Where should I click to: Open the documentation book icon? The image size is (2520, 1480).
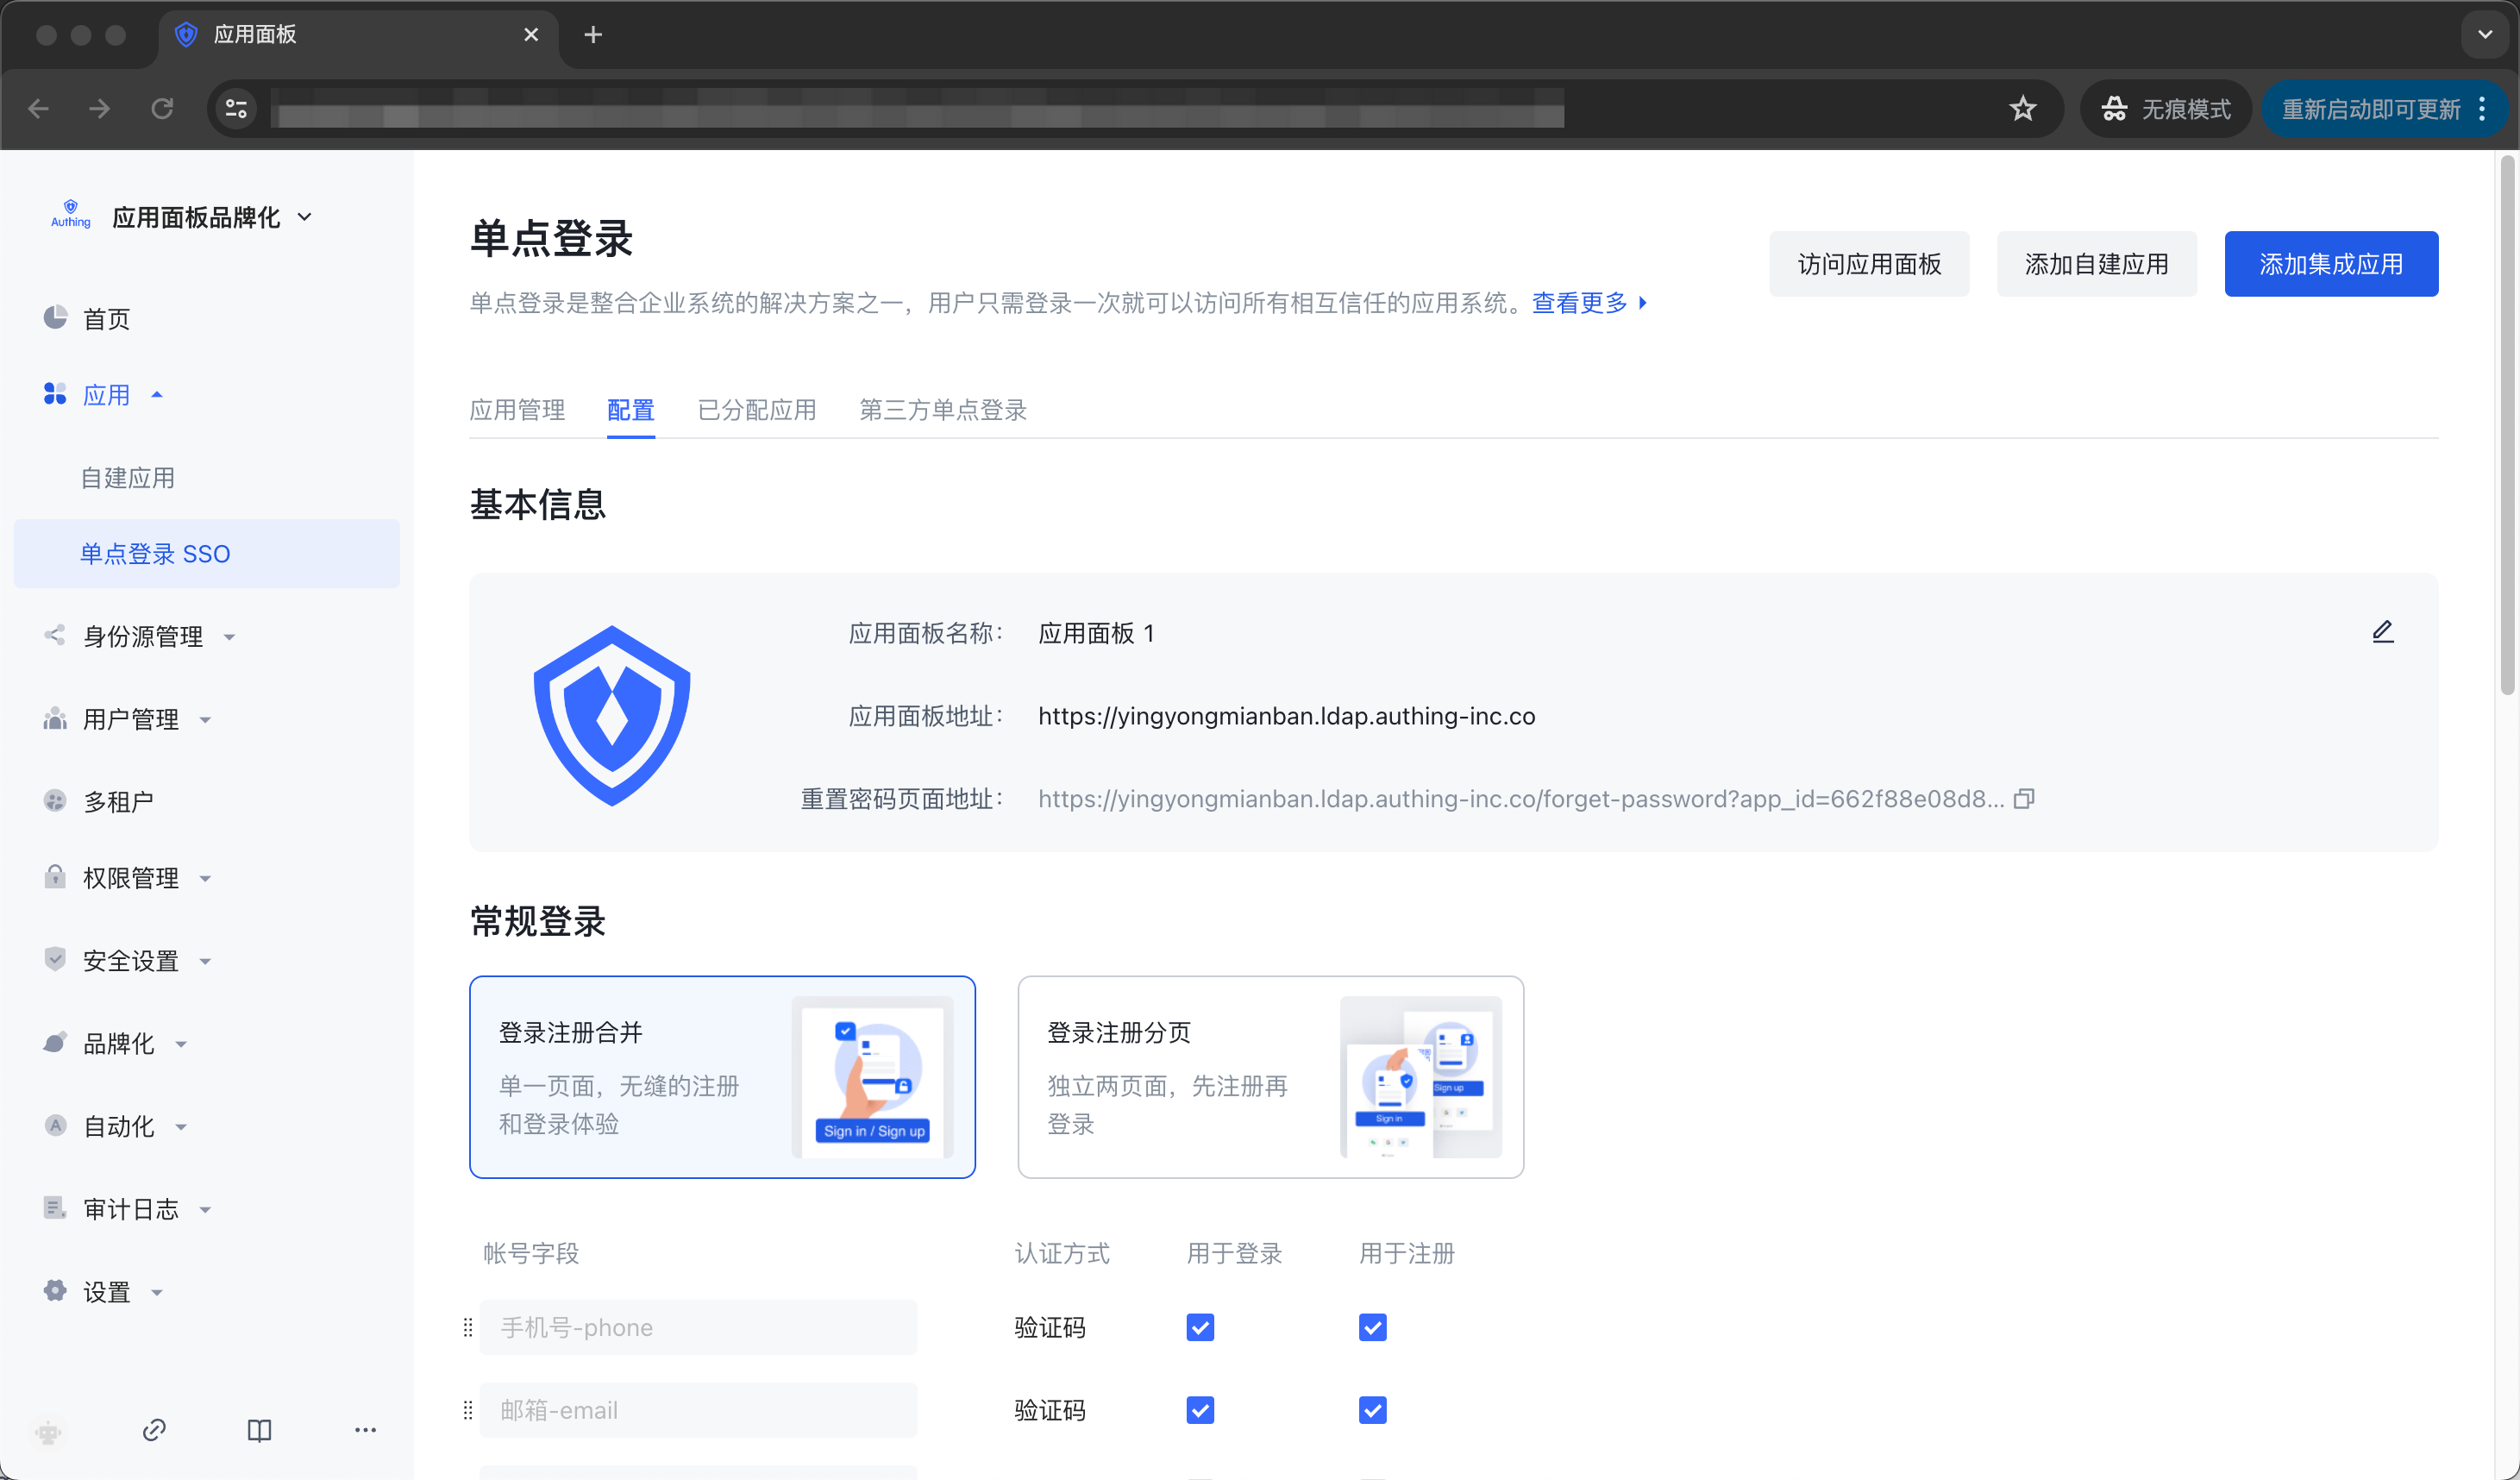tap(259, 1430)
